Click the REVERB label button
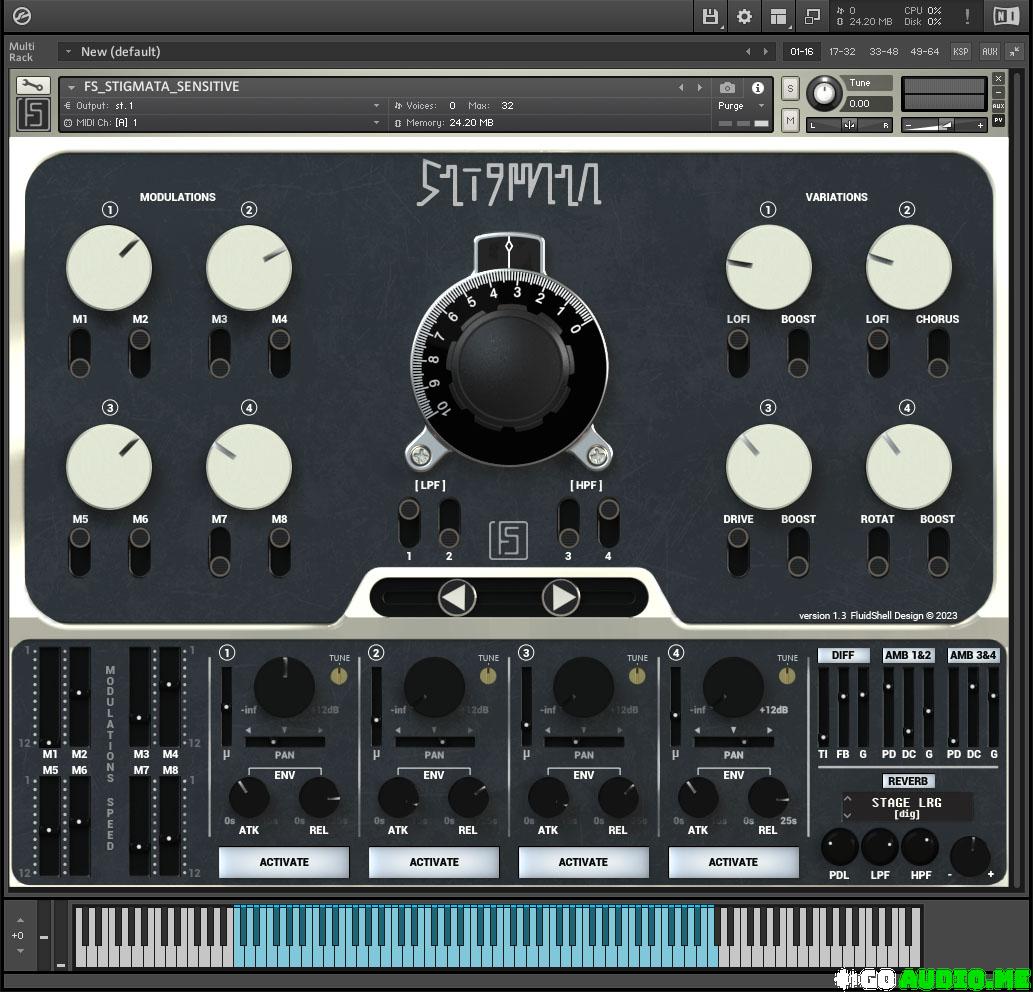The height and width of the screenshot is (992, 1033). tap(907, 781)
